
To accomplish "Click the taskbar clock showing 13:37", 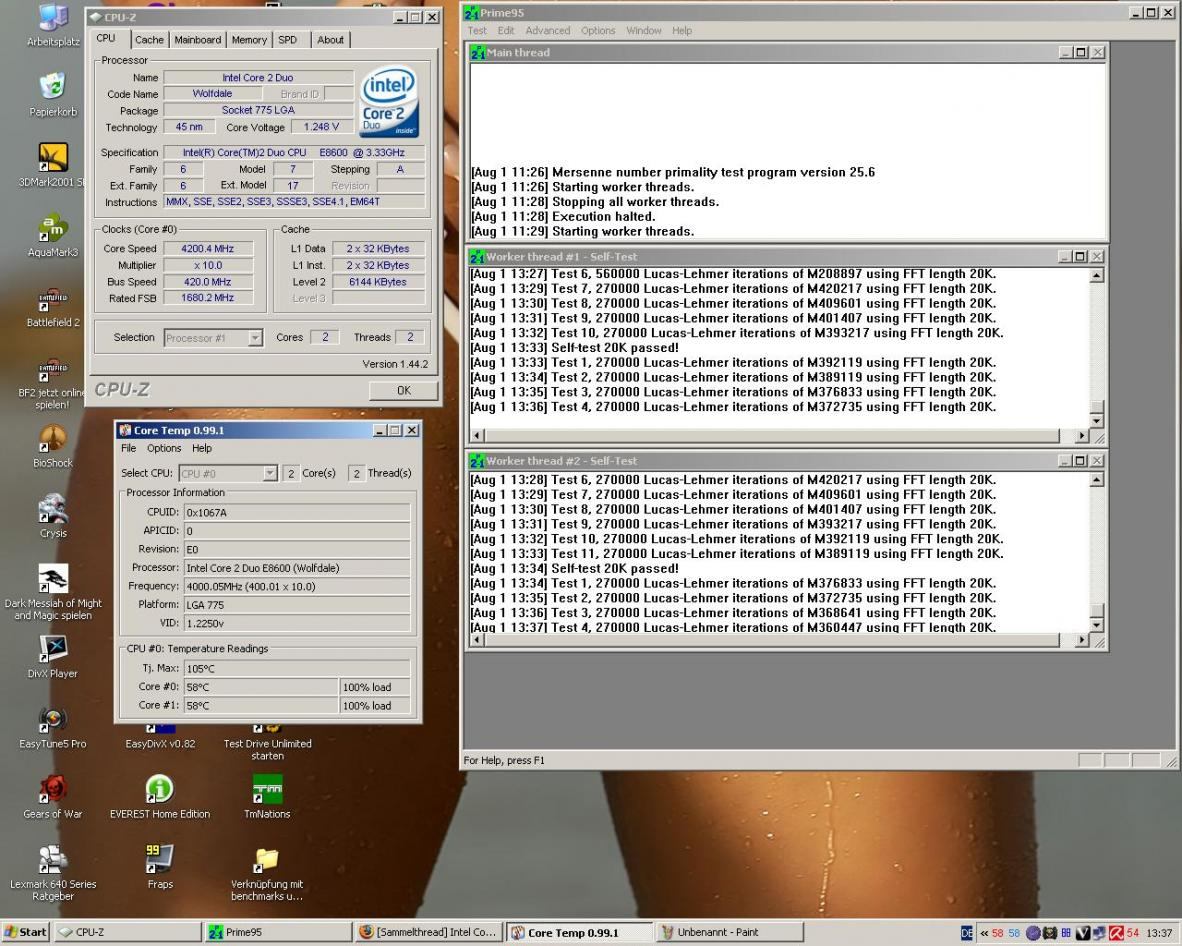I will (x=1159, y=933).
